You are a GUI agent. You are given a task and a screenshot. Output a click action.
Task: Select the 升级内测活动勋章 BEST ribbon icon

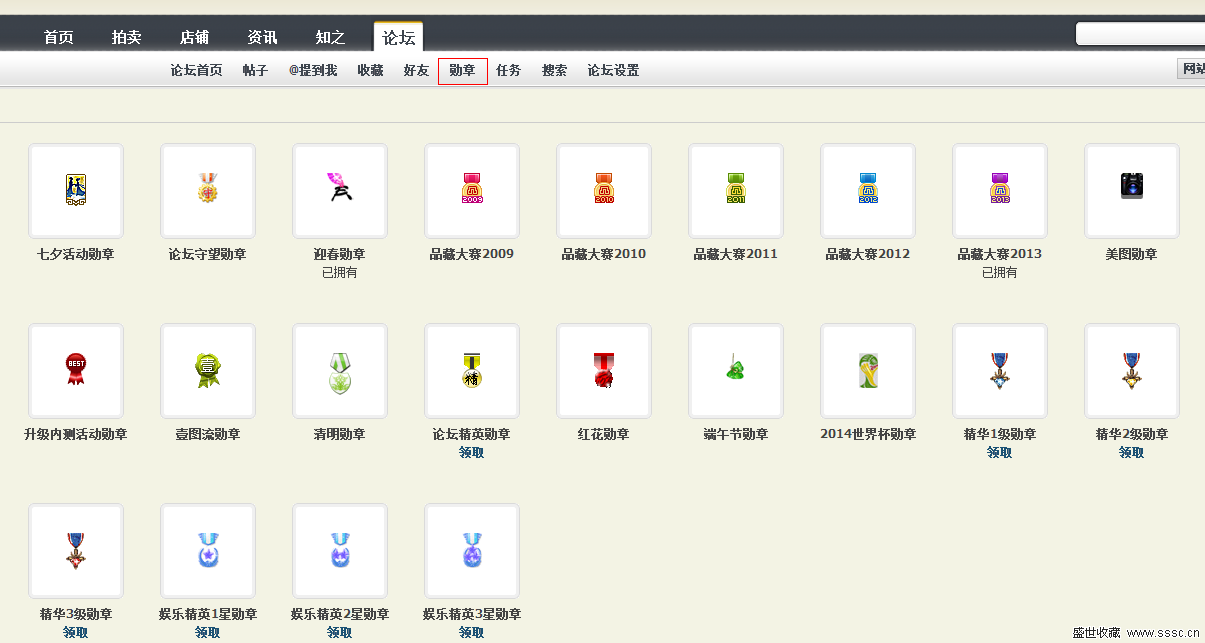coord(76,370)
